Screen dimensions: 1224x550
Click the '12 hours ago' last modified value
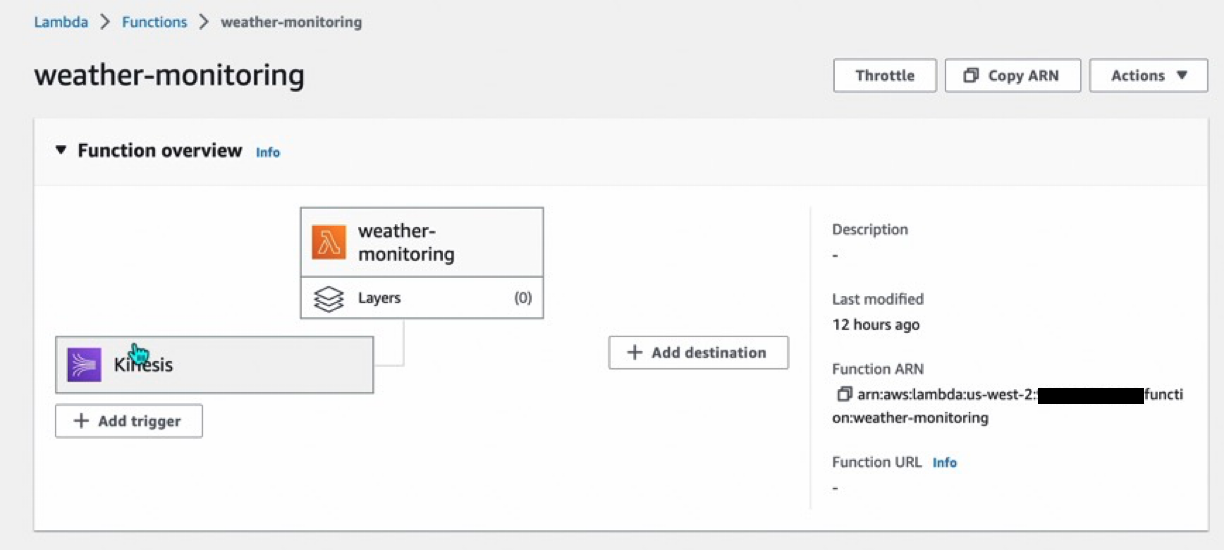[x=876, y=324]
